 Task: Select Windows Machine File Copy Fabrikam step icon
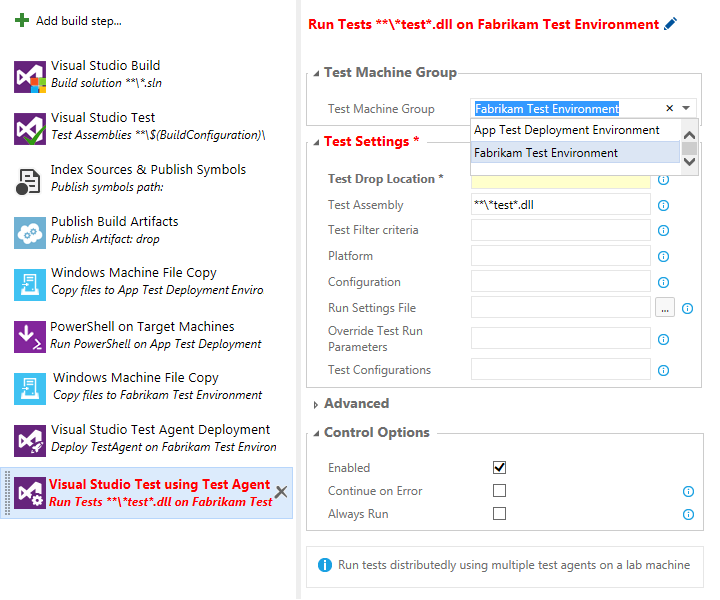[x=30, y=389]
